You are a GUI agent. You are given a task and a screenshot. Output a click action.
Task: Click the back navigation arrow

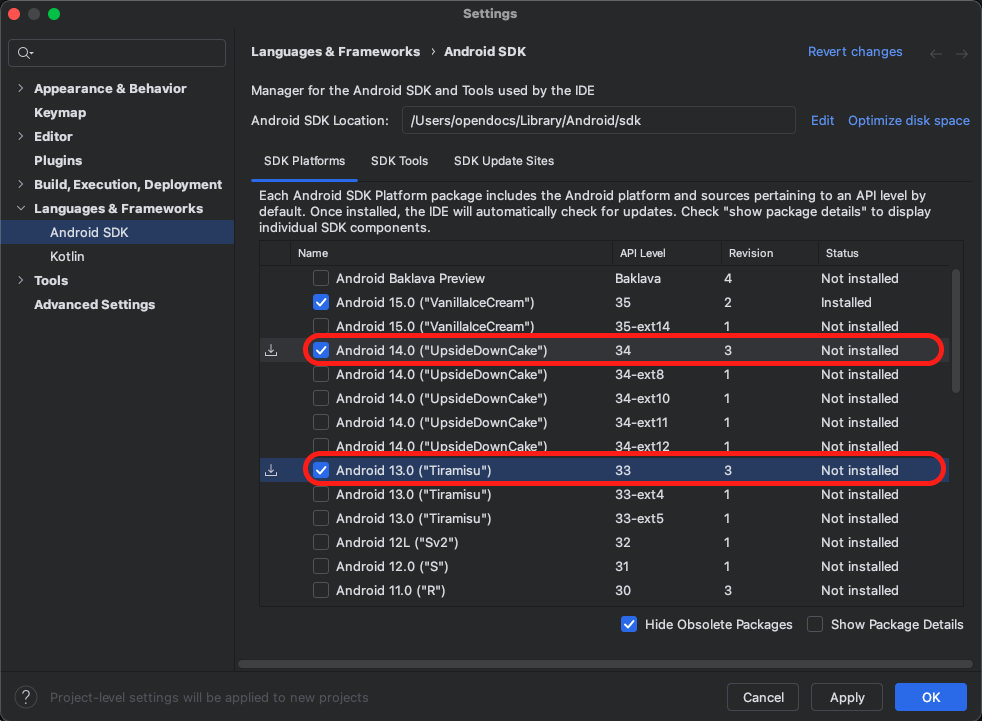pyautogui.click(x=936, y=54)
